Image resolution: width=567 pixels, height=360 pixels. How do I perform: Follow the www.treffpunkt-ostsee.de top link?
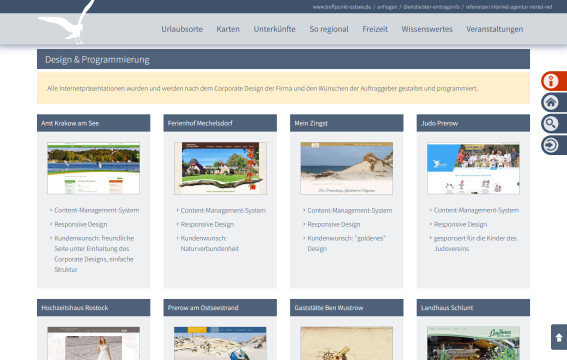tap(342, 7)
